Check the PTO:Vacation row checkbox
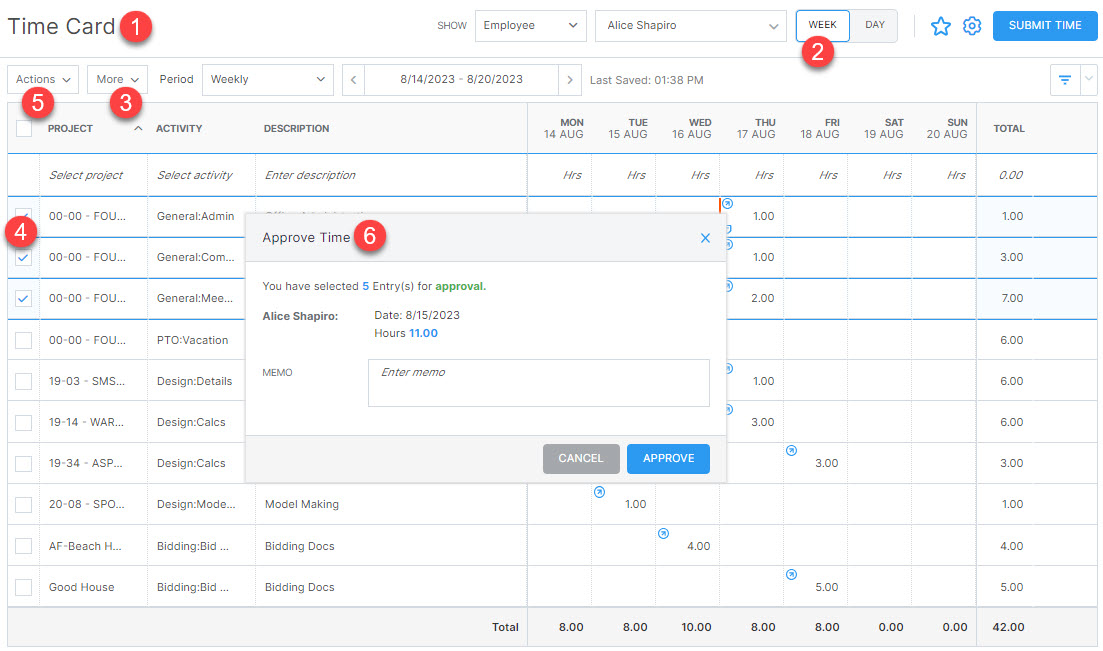Screen dimensions: 1103x651 click(x=22, y=339)
